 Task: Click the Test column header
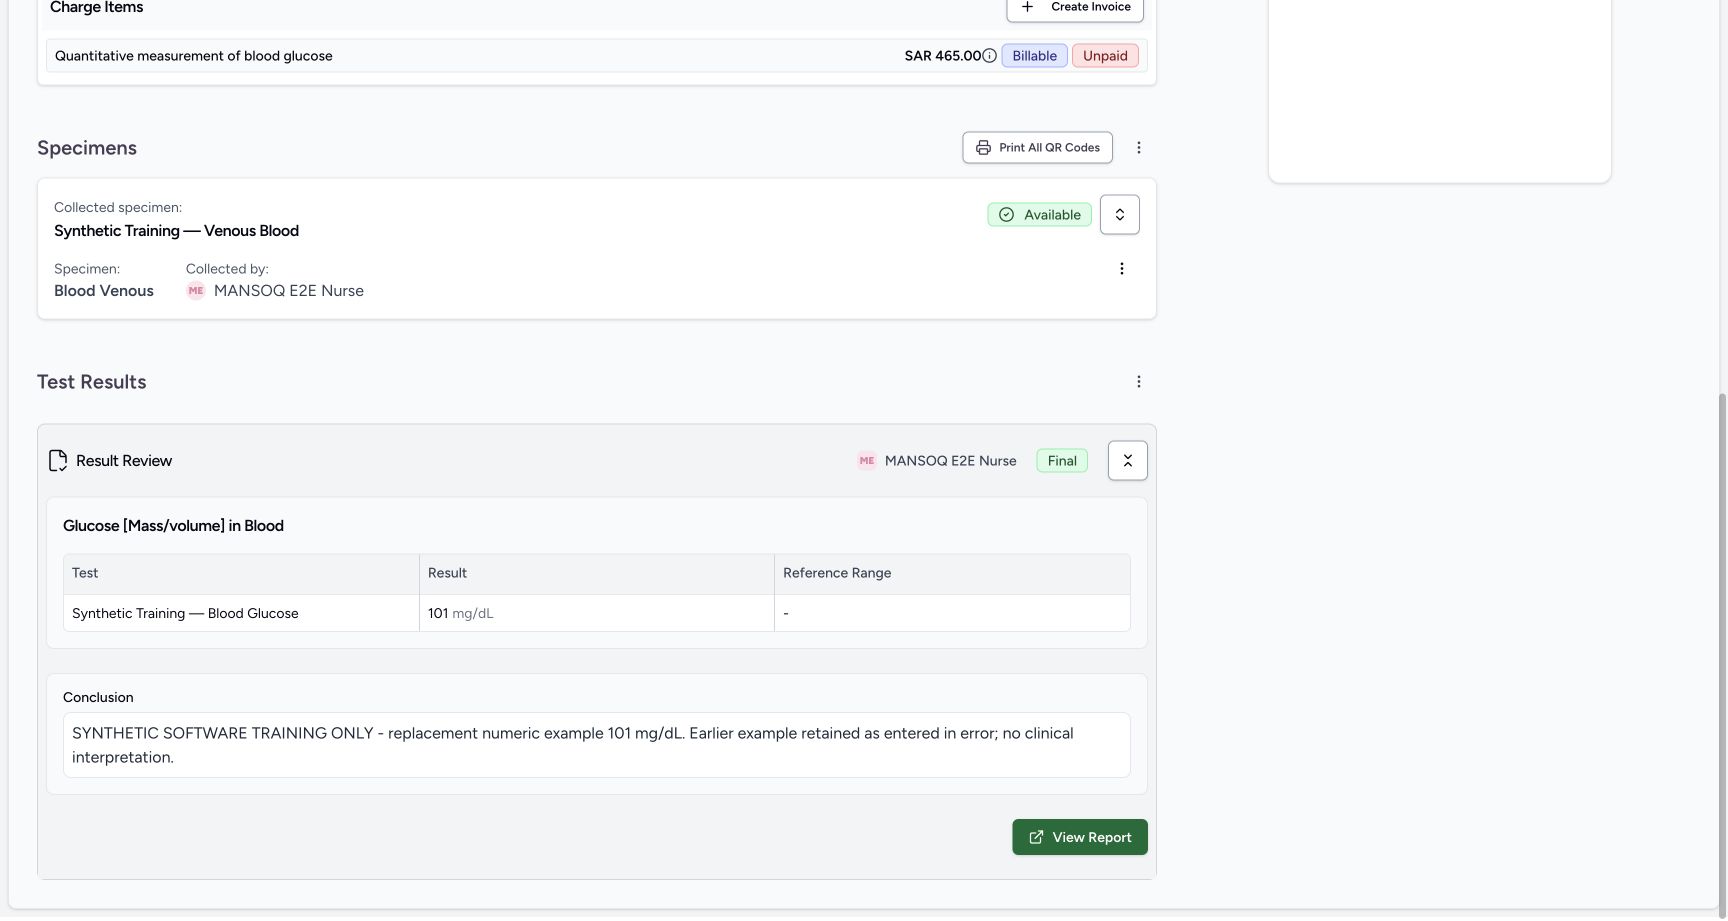coord(241,574)
